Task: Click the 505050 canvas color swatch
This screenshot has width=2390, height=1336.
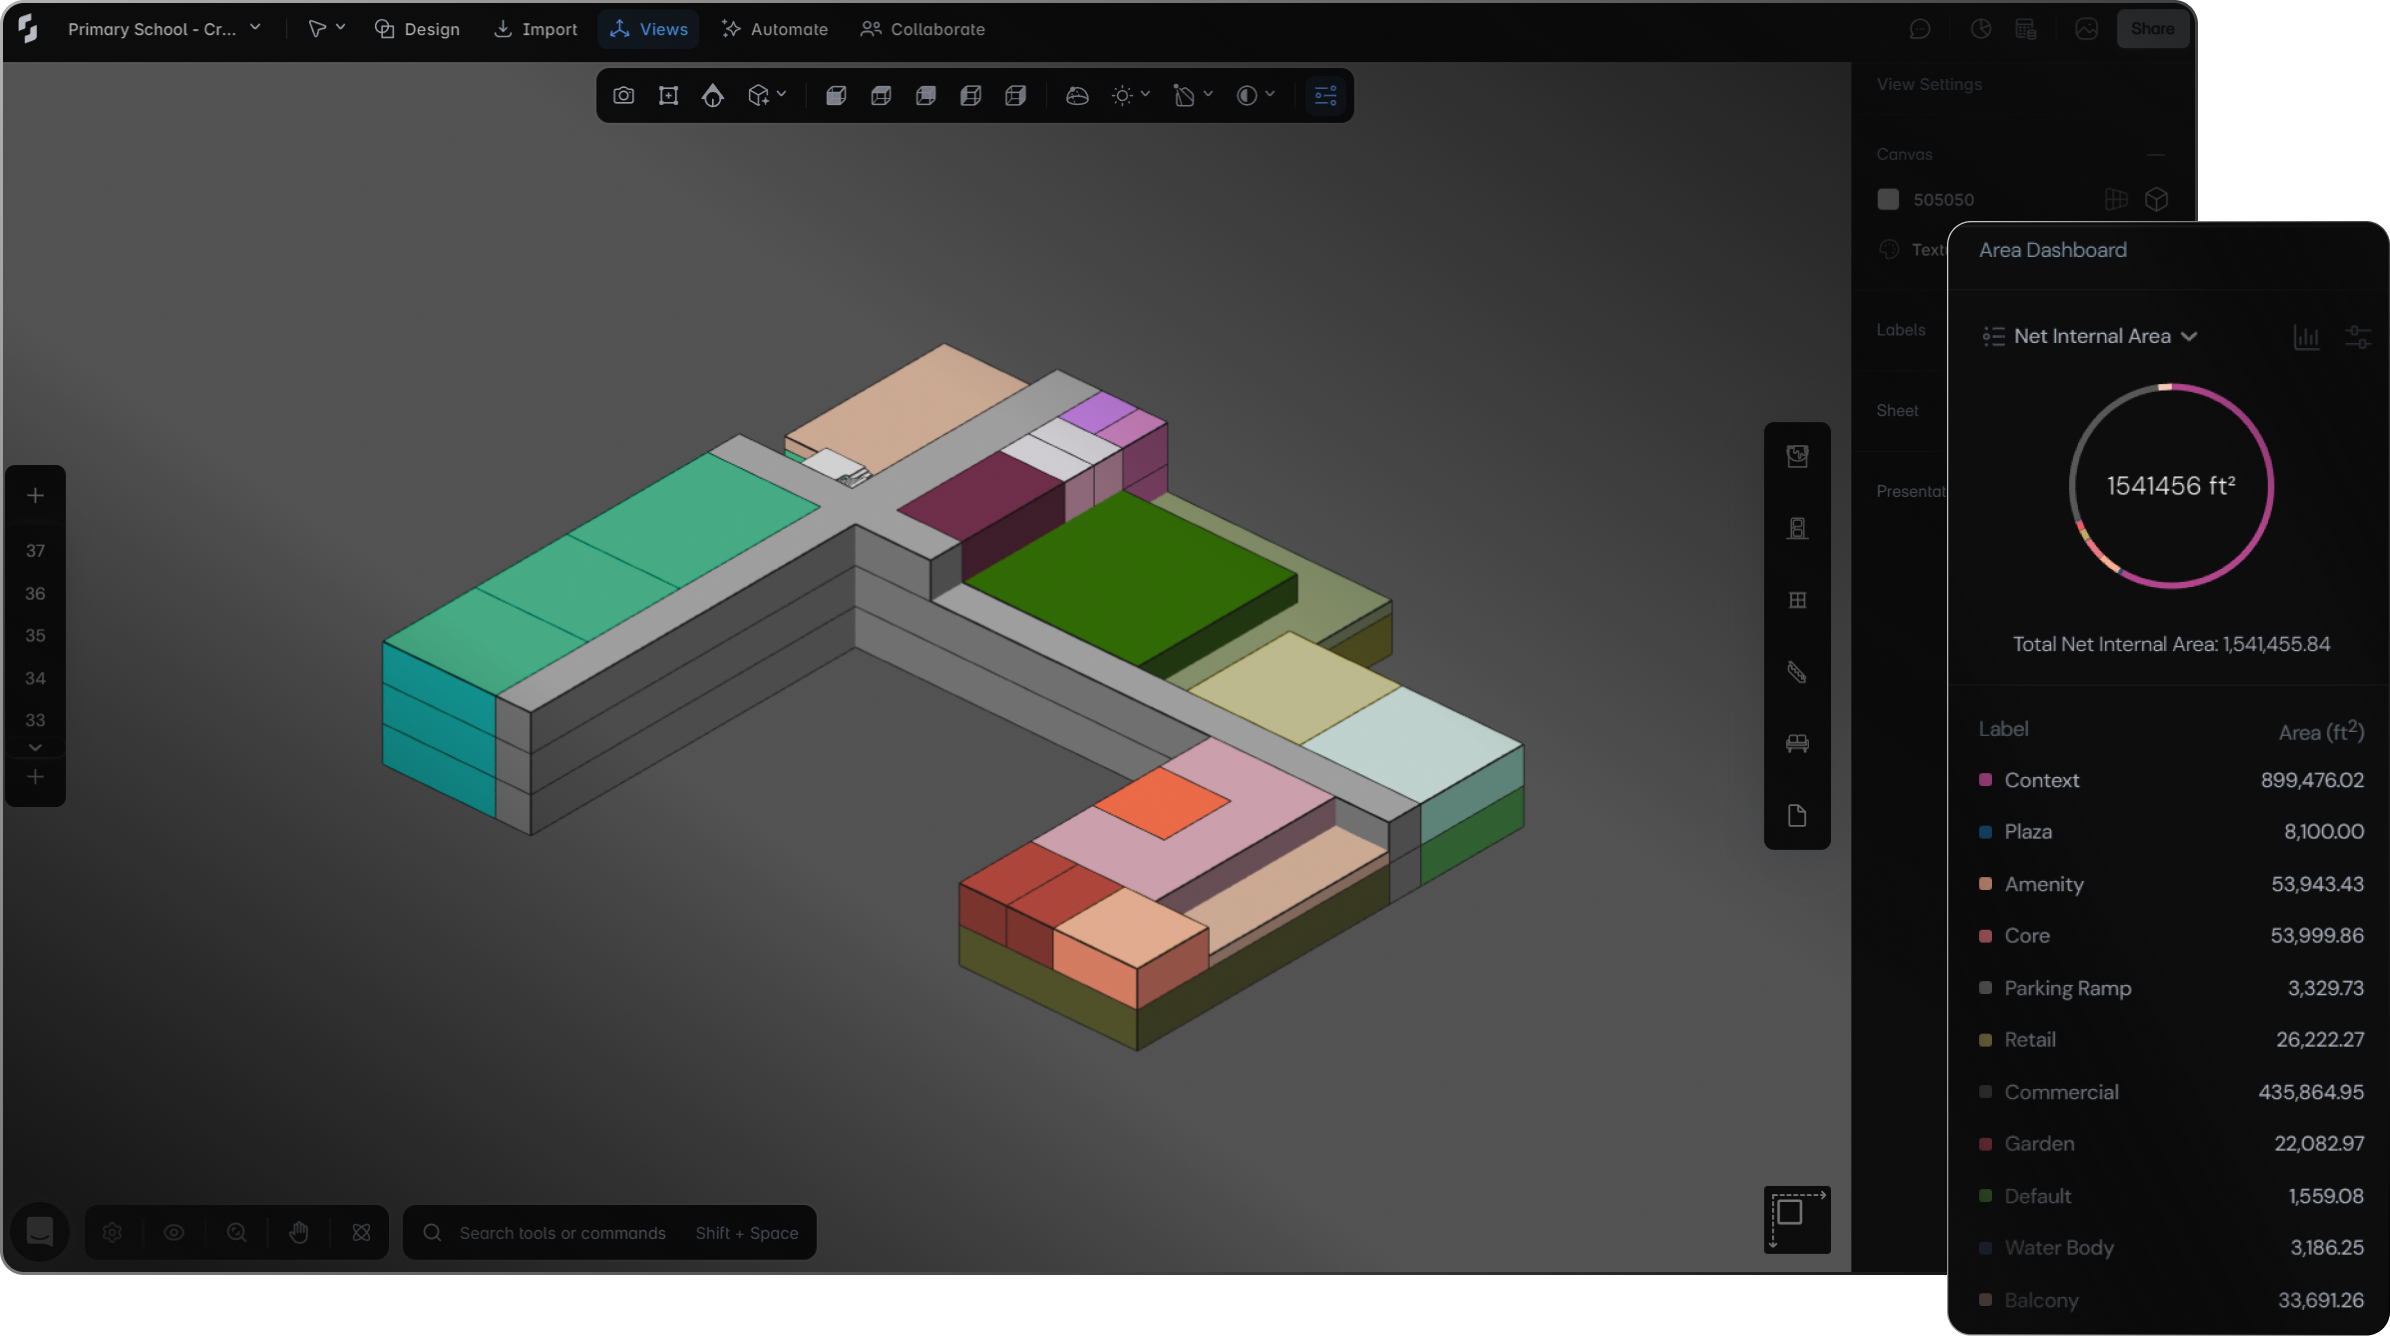Action: [x=1888, y=200]
